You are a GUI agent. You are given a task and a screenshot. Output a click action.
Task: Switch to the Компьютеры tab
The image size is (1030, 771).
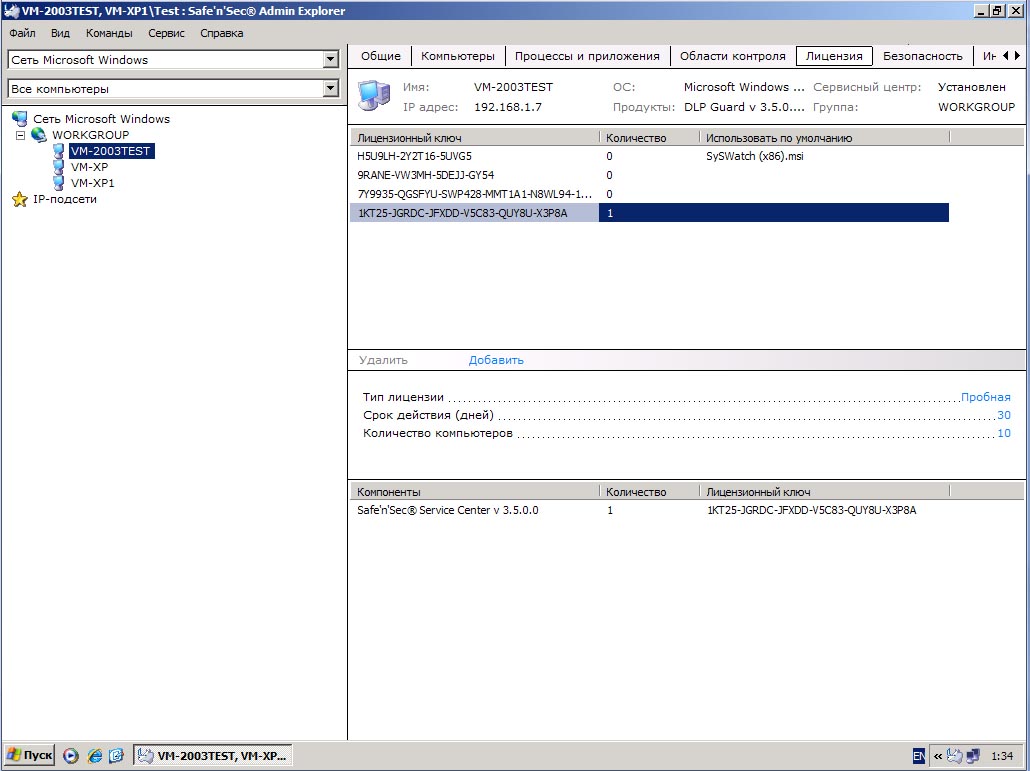coord(458,56)
